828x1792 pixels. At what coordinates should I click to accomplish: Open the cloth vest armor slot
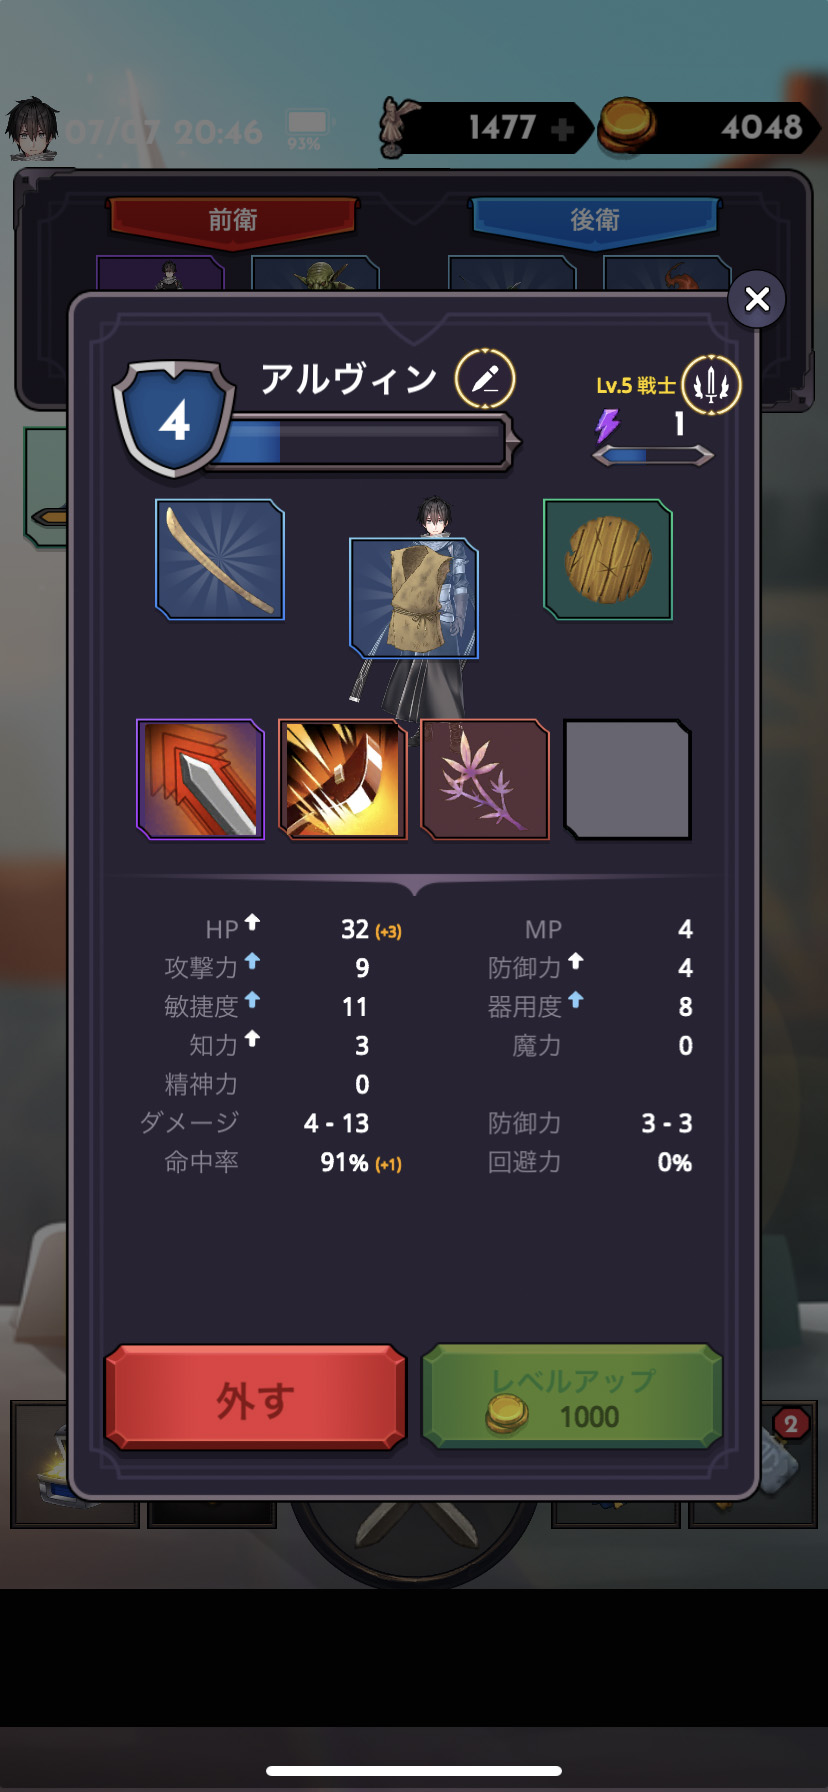414,598
